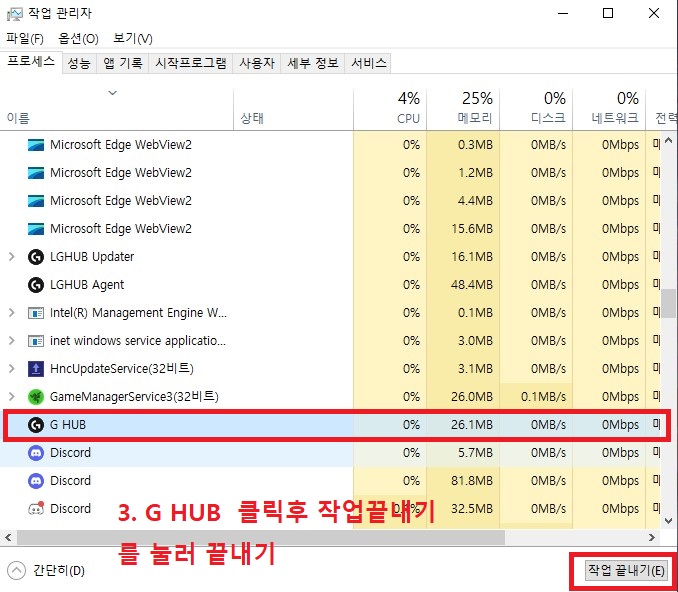The image size is (678, 592).
Task: Click the Edge WebView2 icon with 15.6MB
Action: (x=35, y=229)
